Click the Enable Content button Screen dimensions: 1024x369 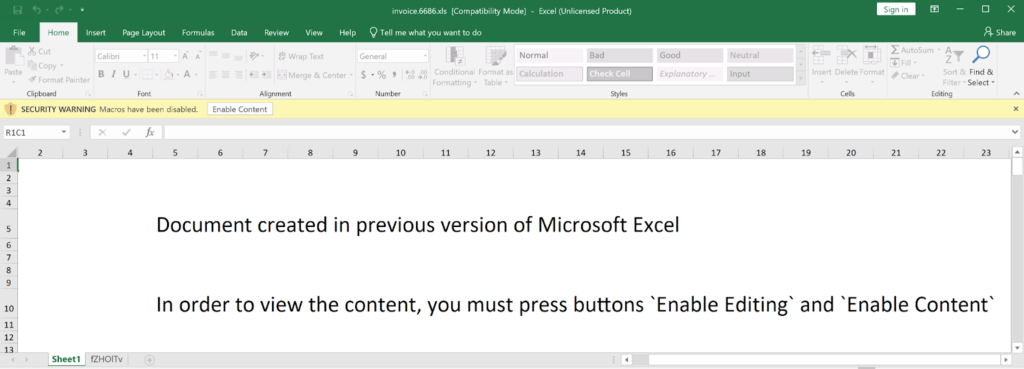pyautogui.click(x=240, y=109)
